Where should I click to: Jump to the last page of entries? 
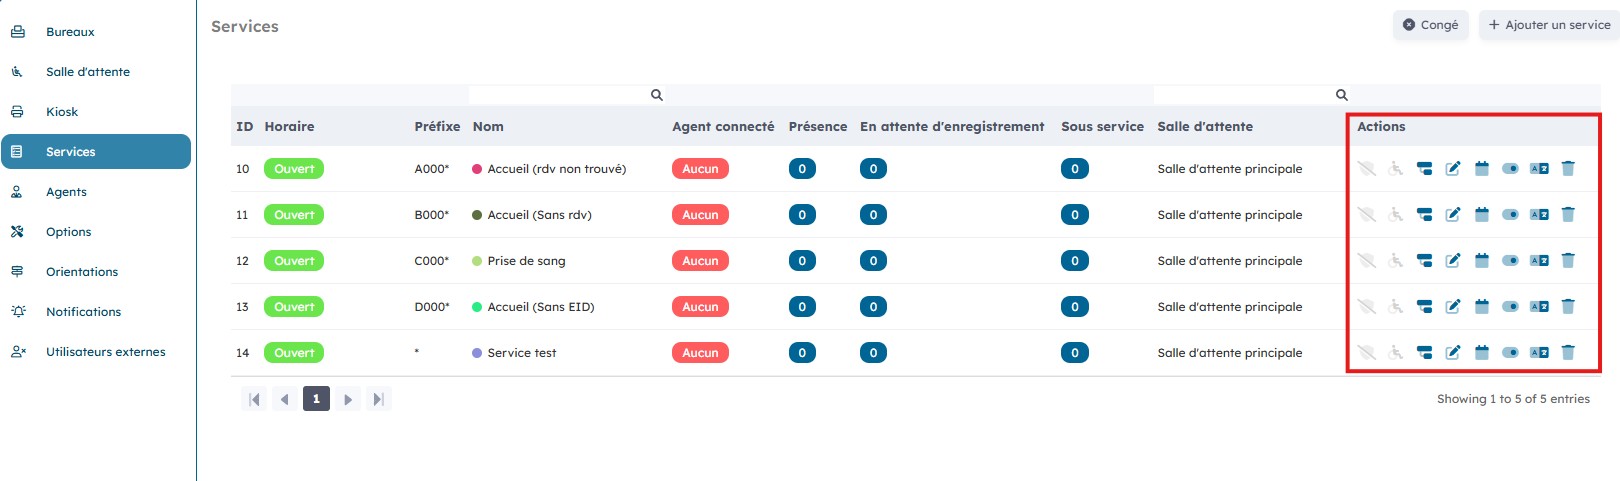[x=378, y=399]
